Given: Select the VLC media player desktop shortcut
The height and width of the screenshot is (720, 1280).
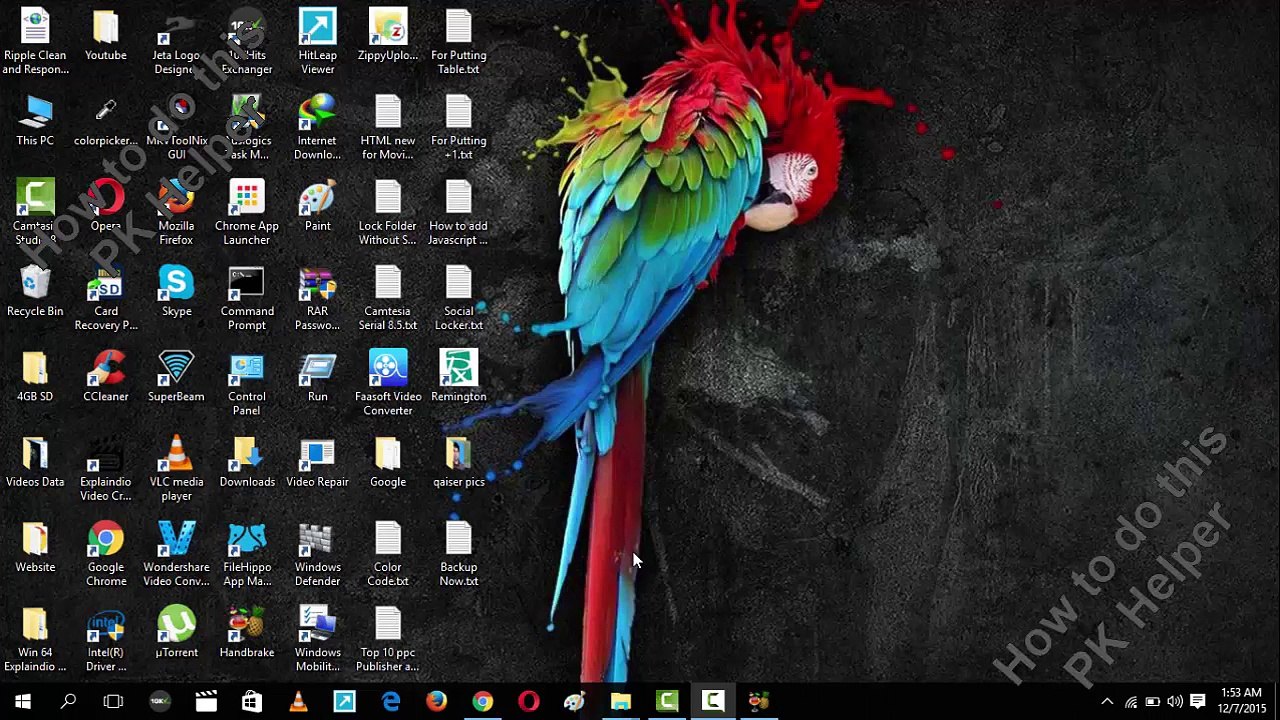Looking at the screenshot, I should click(x=176, y=469).
